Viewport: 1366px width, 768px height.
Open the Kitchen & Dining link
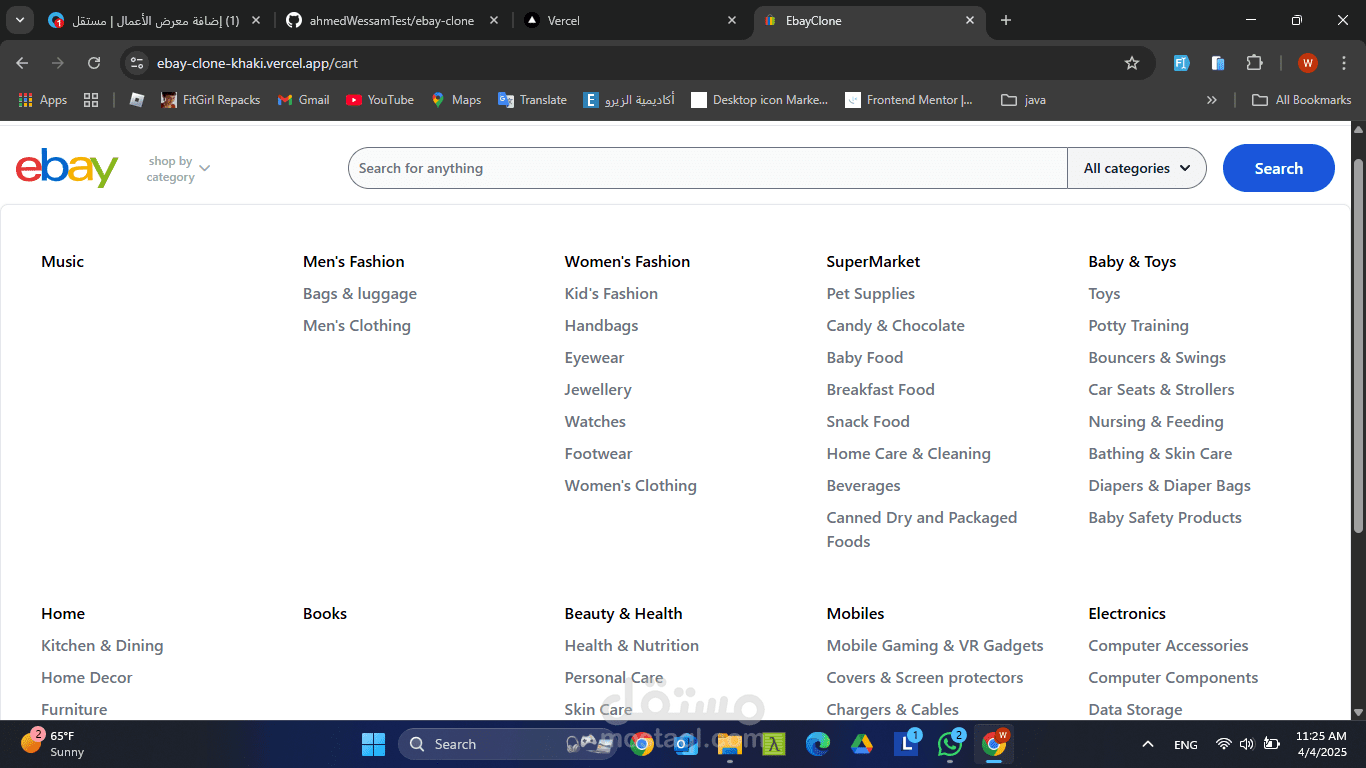[x=102, y=646]
